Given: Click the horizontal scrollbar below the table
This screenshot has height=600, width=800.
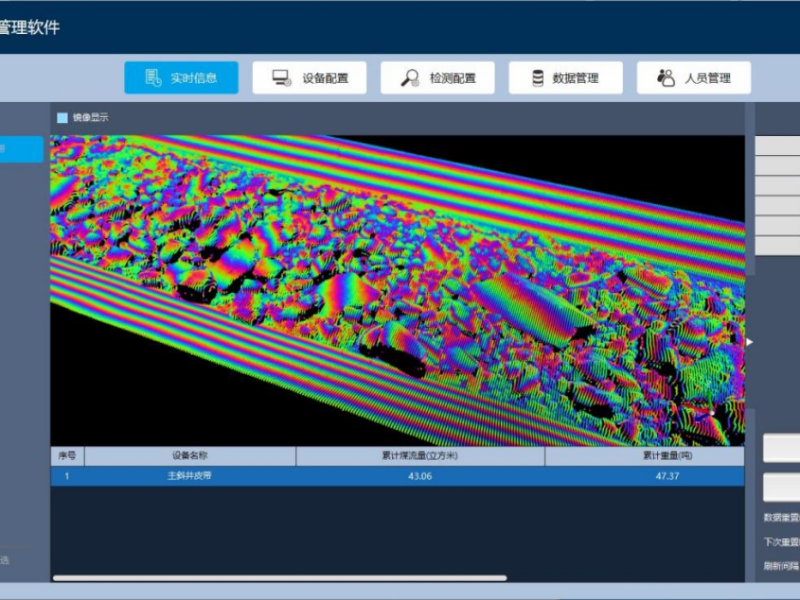Looking at the screenshot, I should pos(280,577).
